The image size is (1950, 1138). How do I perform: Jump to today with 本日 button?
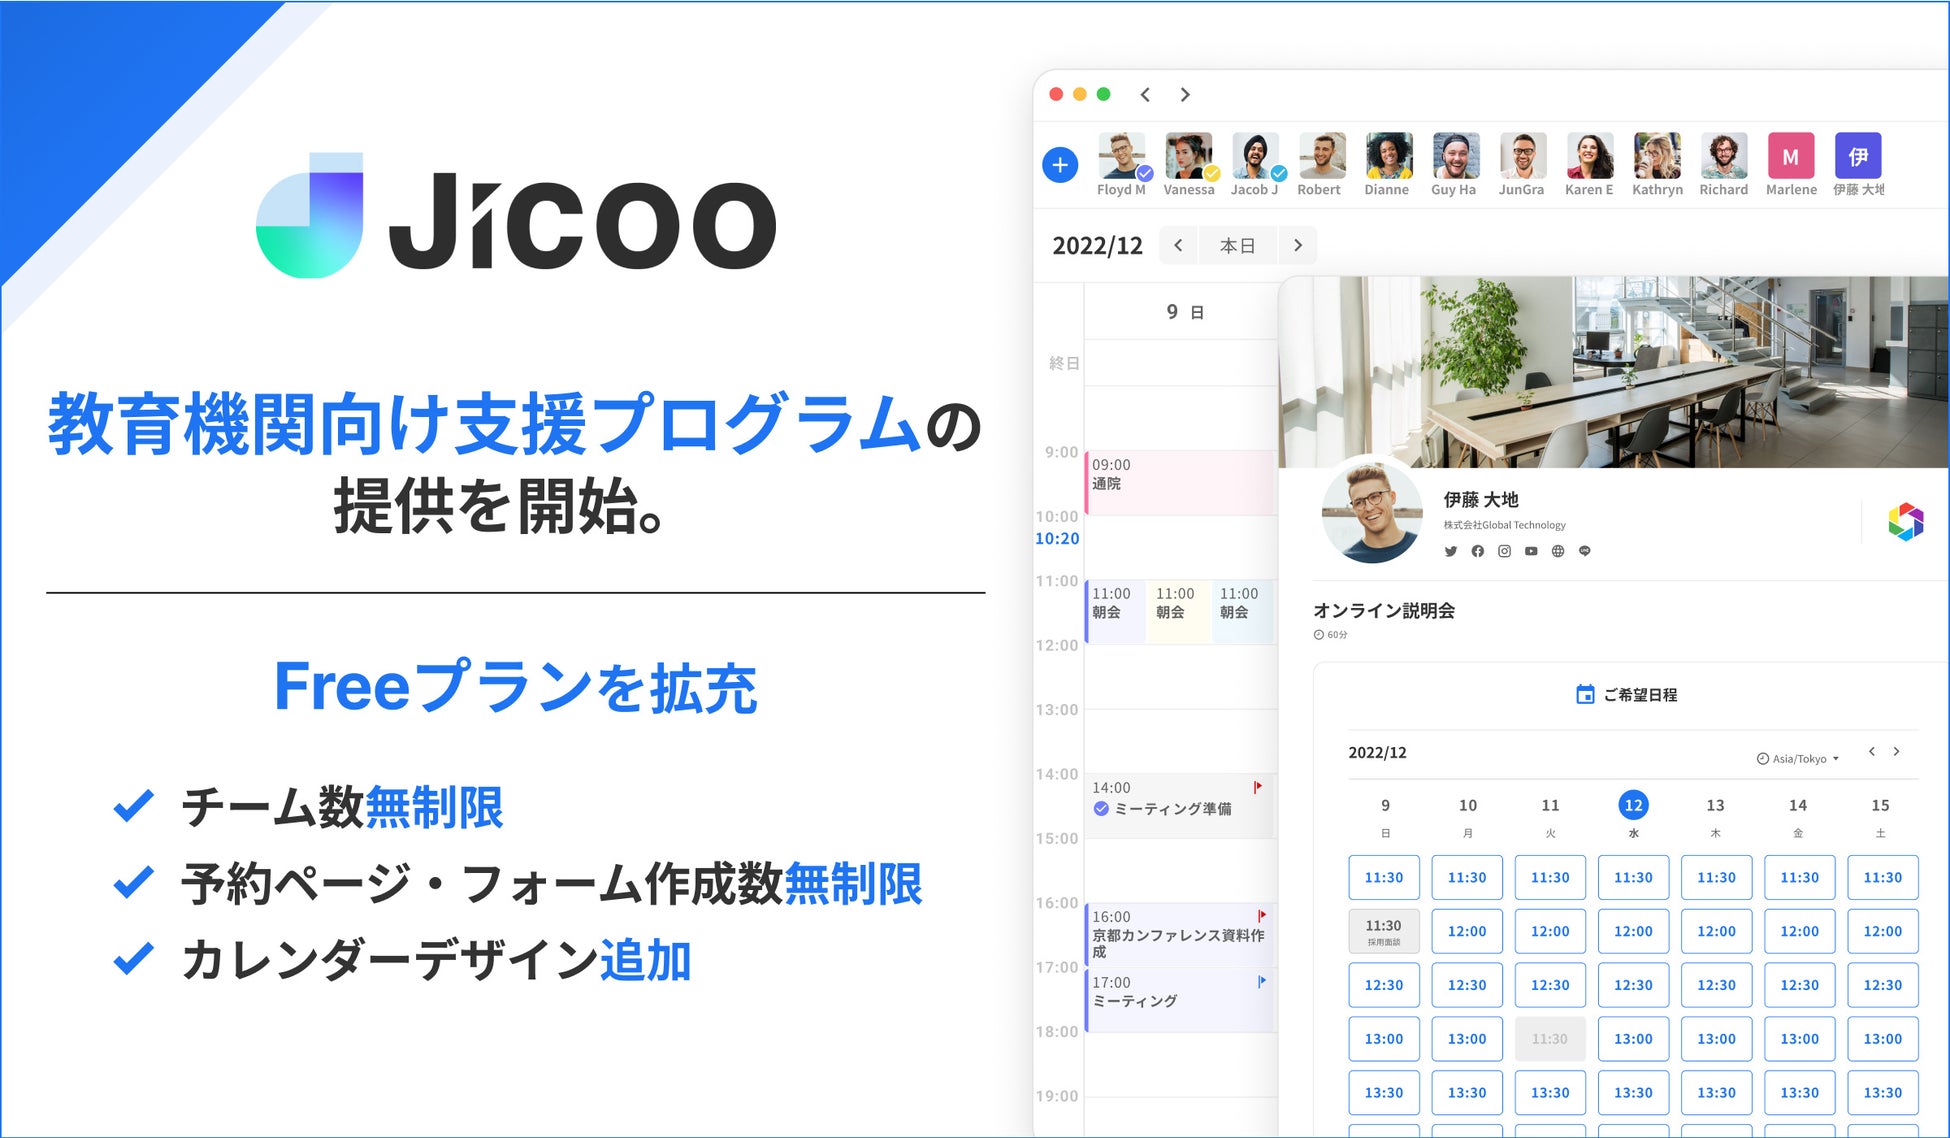click(x=1238, y=246)
